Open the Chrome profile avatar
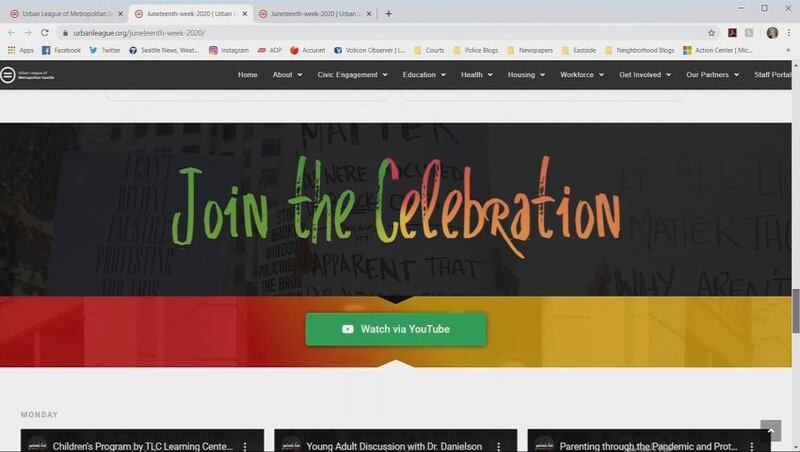This screenshot has height=452, width=800. coord(772,33)
